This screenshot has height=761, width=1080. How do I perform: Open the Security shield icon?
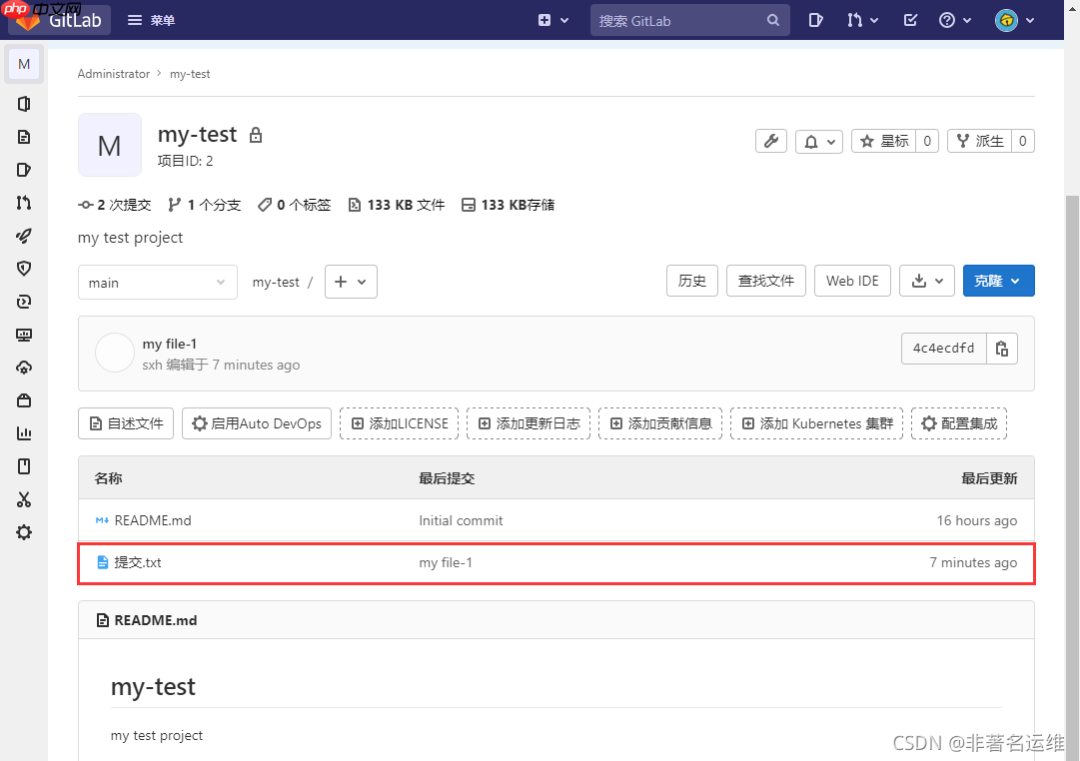(23, 268)
